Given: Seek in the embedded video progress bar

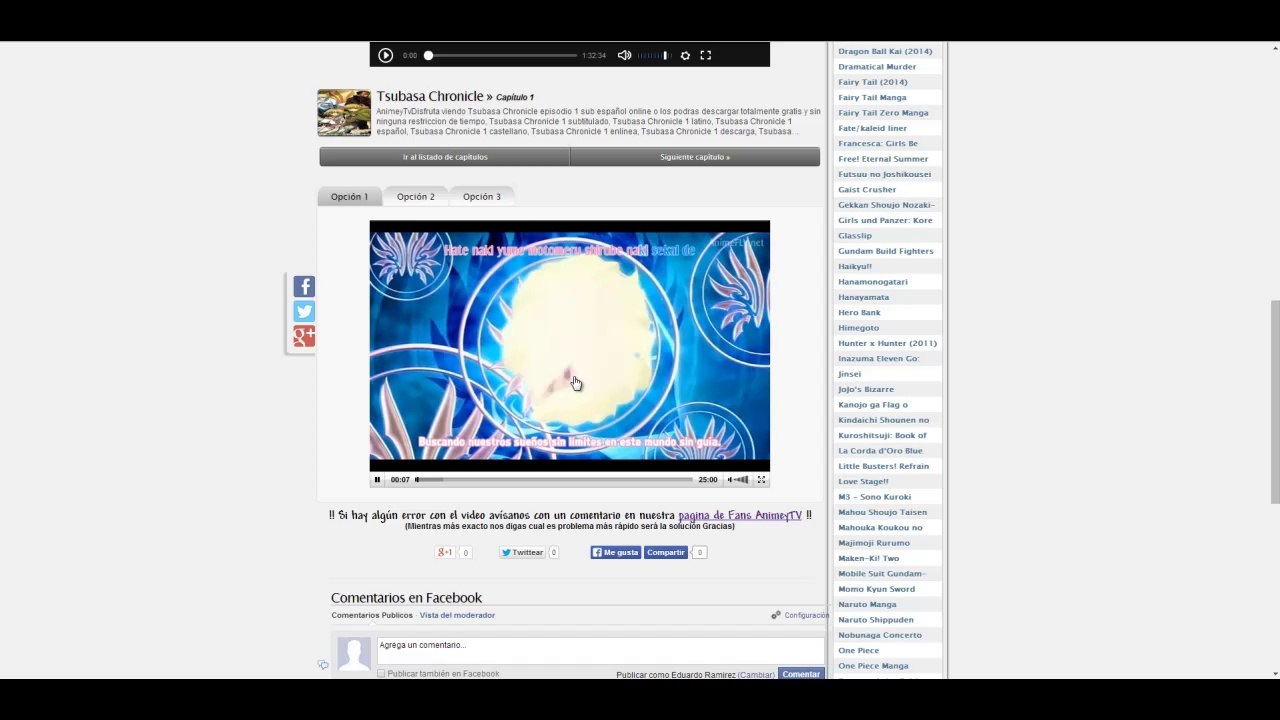Looking at the screenshot, I should coord(554,480).
